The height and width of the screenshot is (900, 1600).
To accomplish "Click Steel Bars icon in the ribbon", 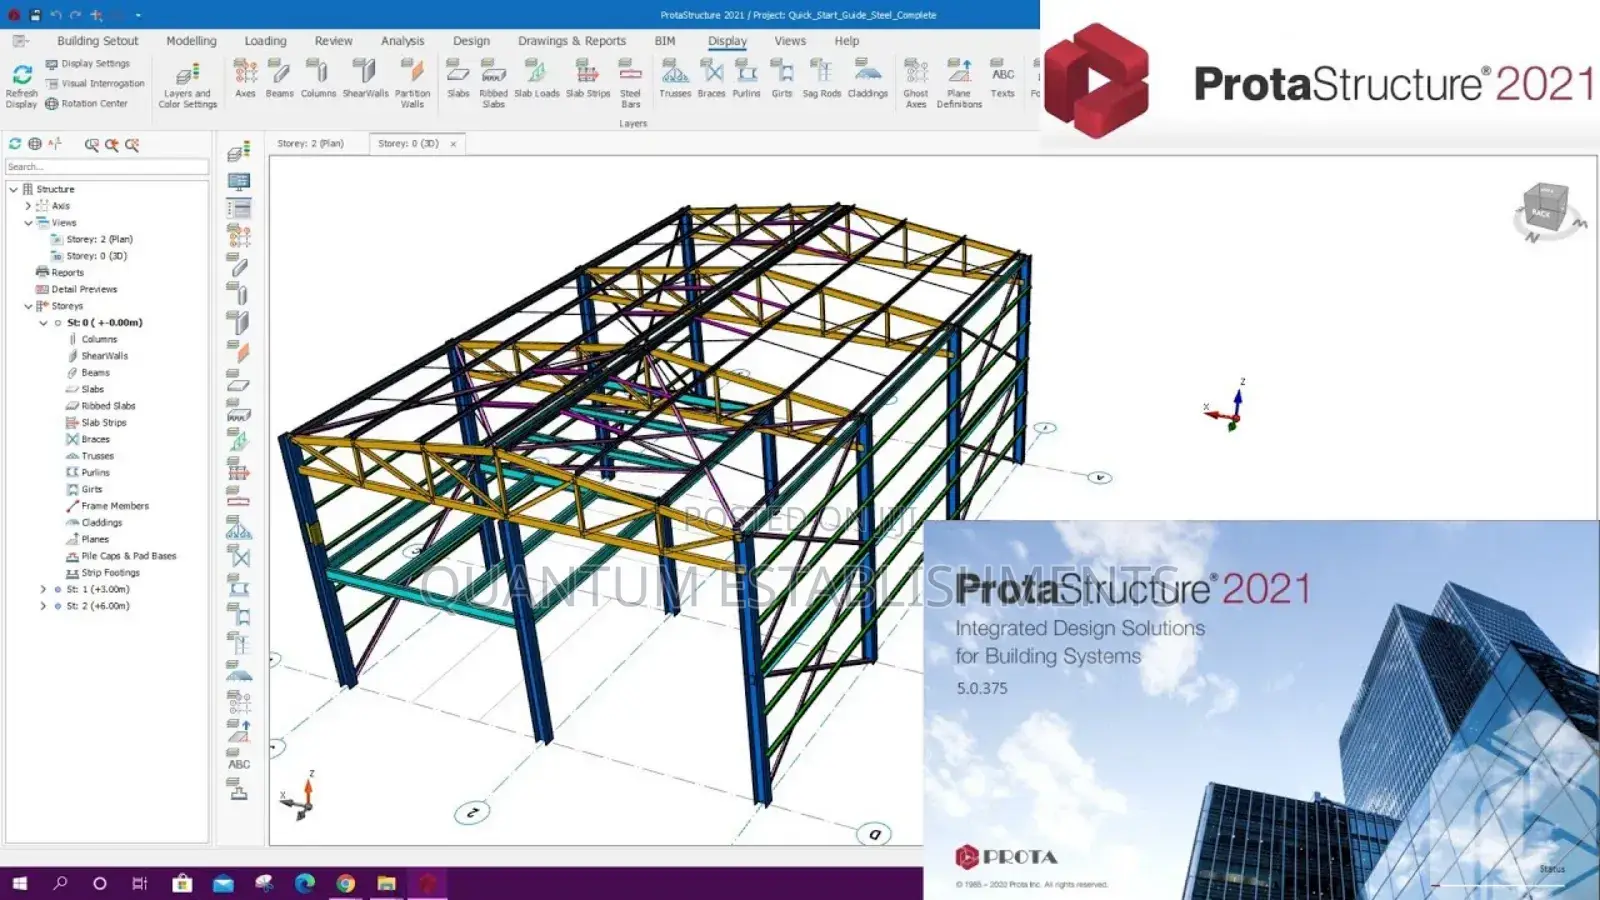I will [x=630, y=71].
